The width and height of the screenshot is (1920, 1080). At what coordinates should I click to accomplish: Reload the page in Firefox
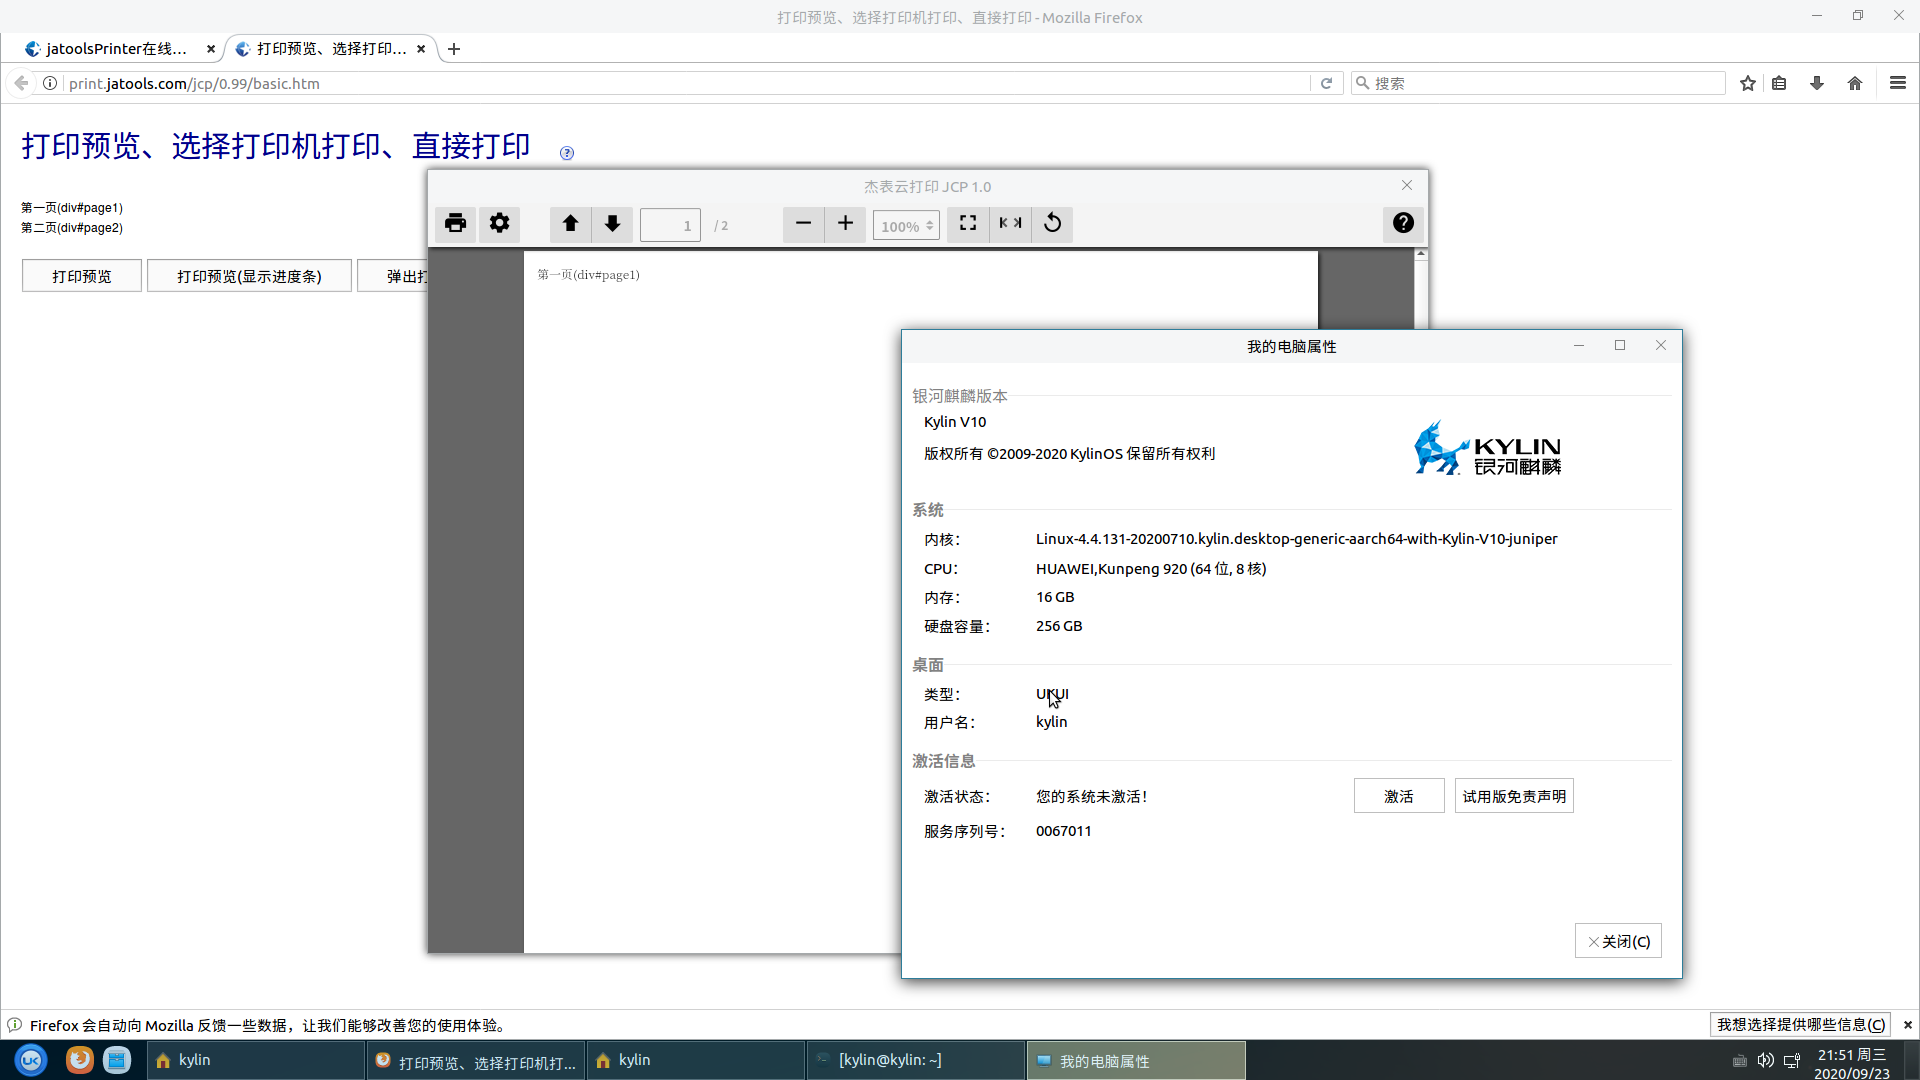pos(1326,83)
